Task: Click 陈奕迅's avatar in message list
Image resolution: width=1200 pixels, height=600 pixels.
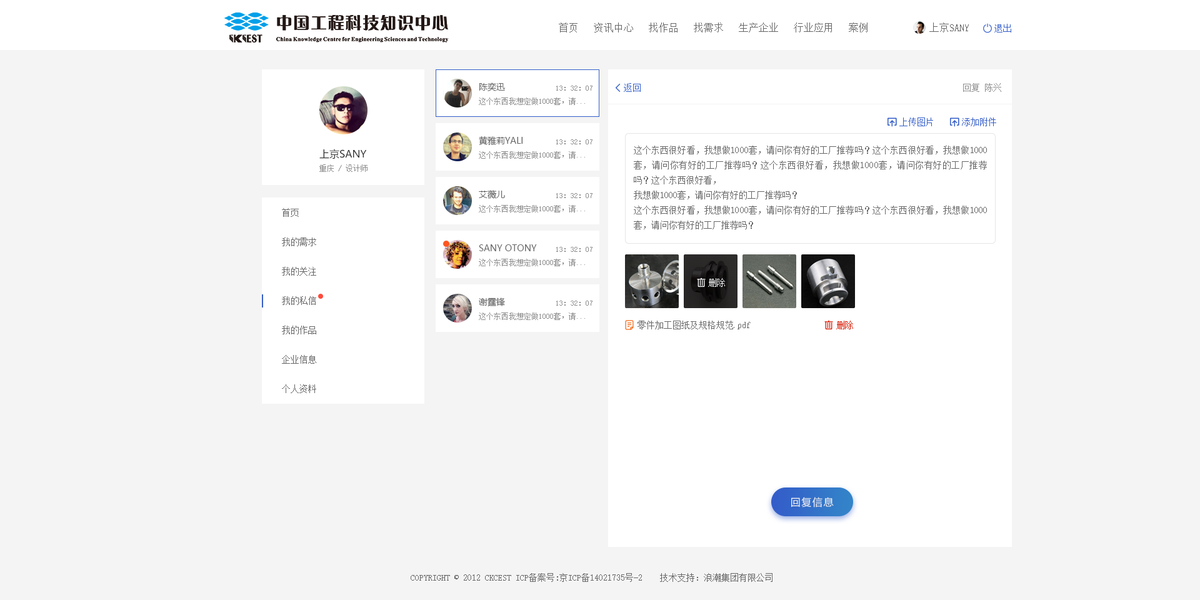Action: pos(457,93)
